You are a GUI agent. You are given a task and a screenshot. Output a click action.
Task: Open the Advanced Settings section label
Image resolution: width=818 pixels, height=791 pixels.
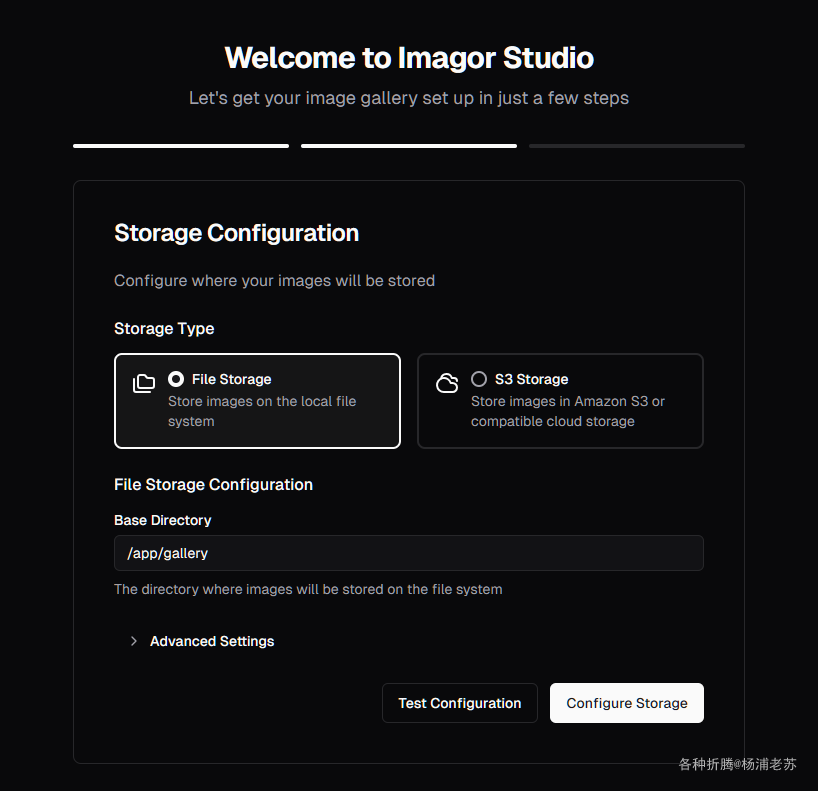212,641
